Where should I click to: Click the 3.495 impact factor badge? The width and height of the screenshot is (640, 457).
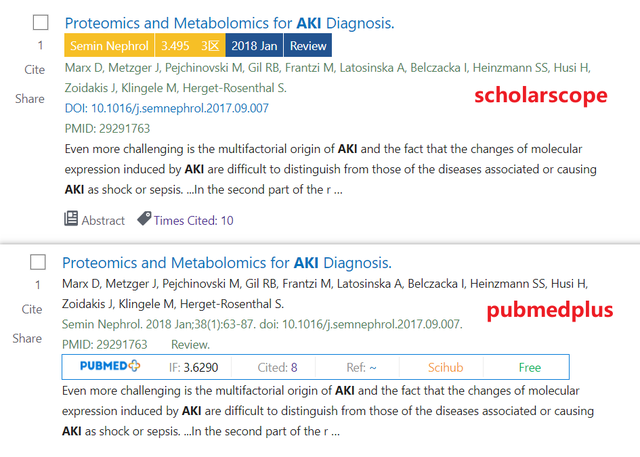pos(190,45)
